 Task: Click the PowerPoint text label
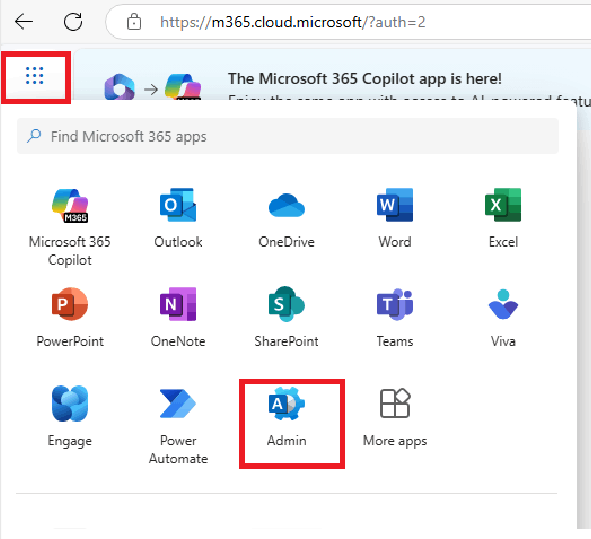[x=70, y=341]
